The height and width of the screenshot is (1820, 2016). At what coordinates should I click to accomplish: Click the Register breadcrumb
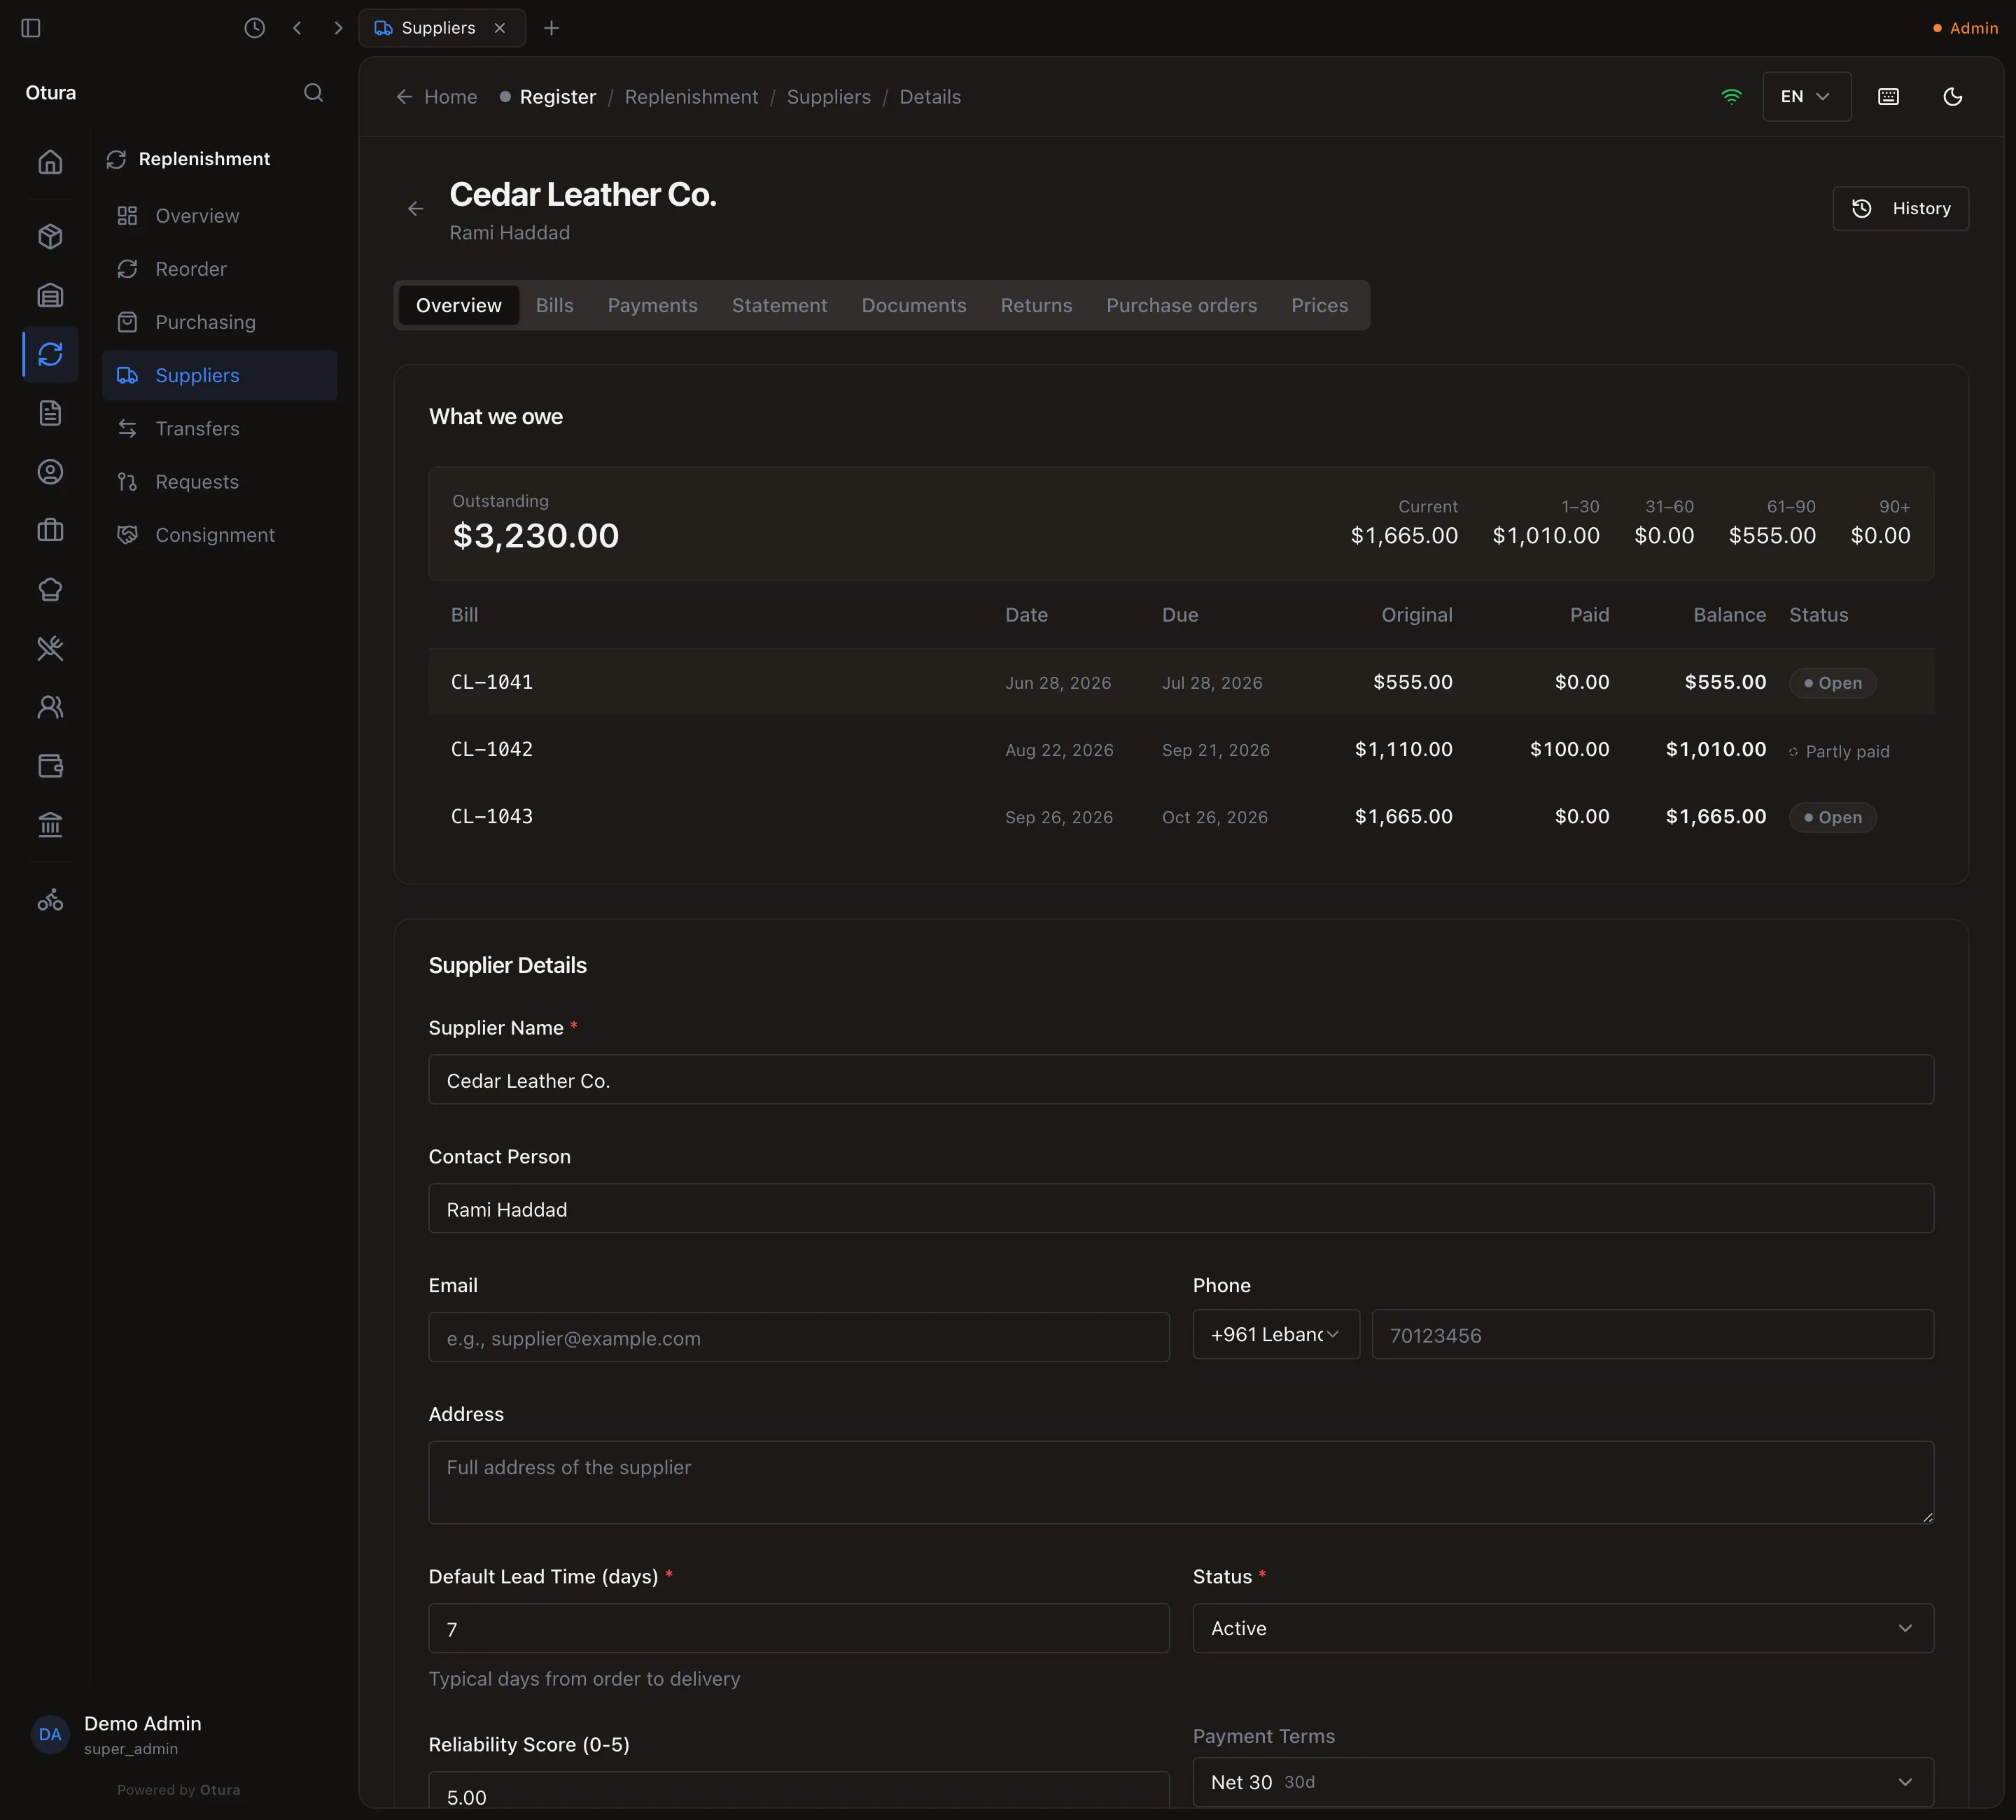[x=548, y=97]
